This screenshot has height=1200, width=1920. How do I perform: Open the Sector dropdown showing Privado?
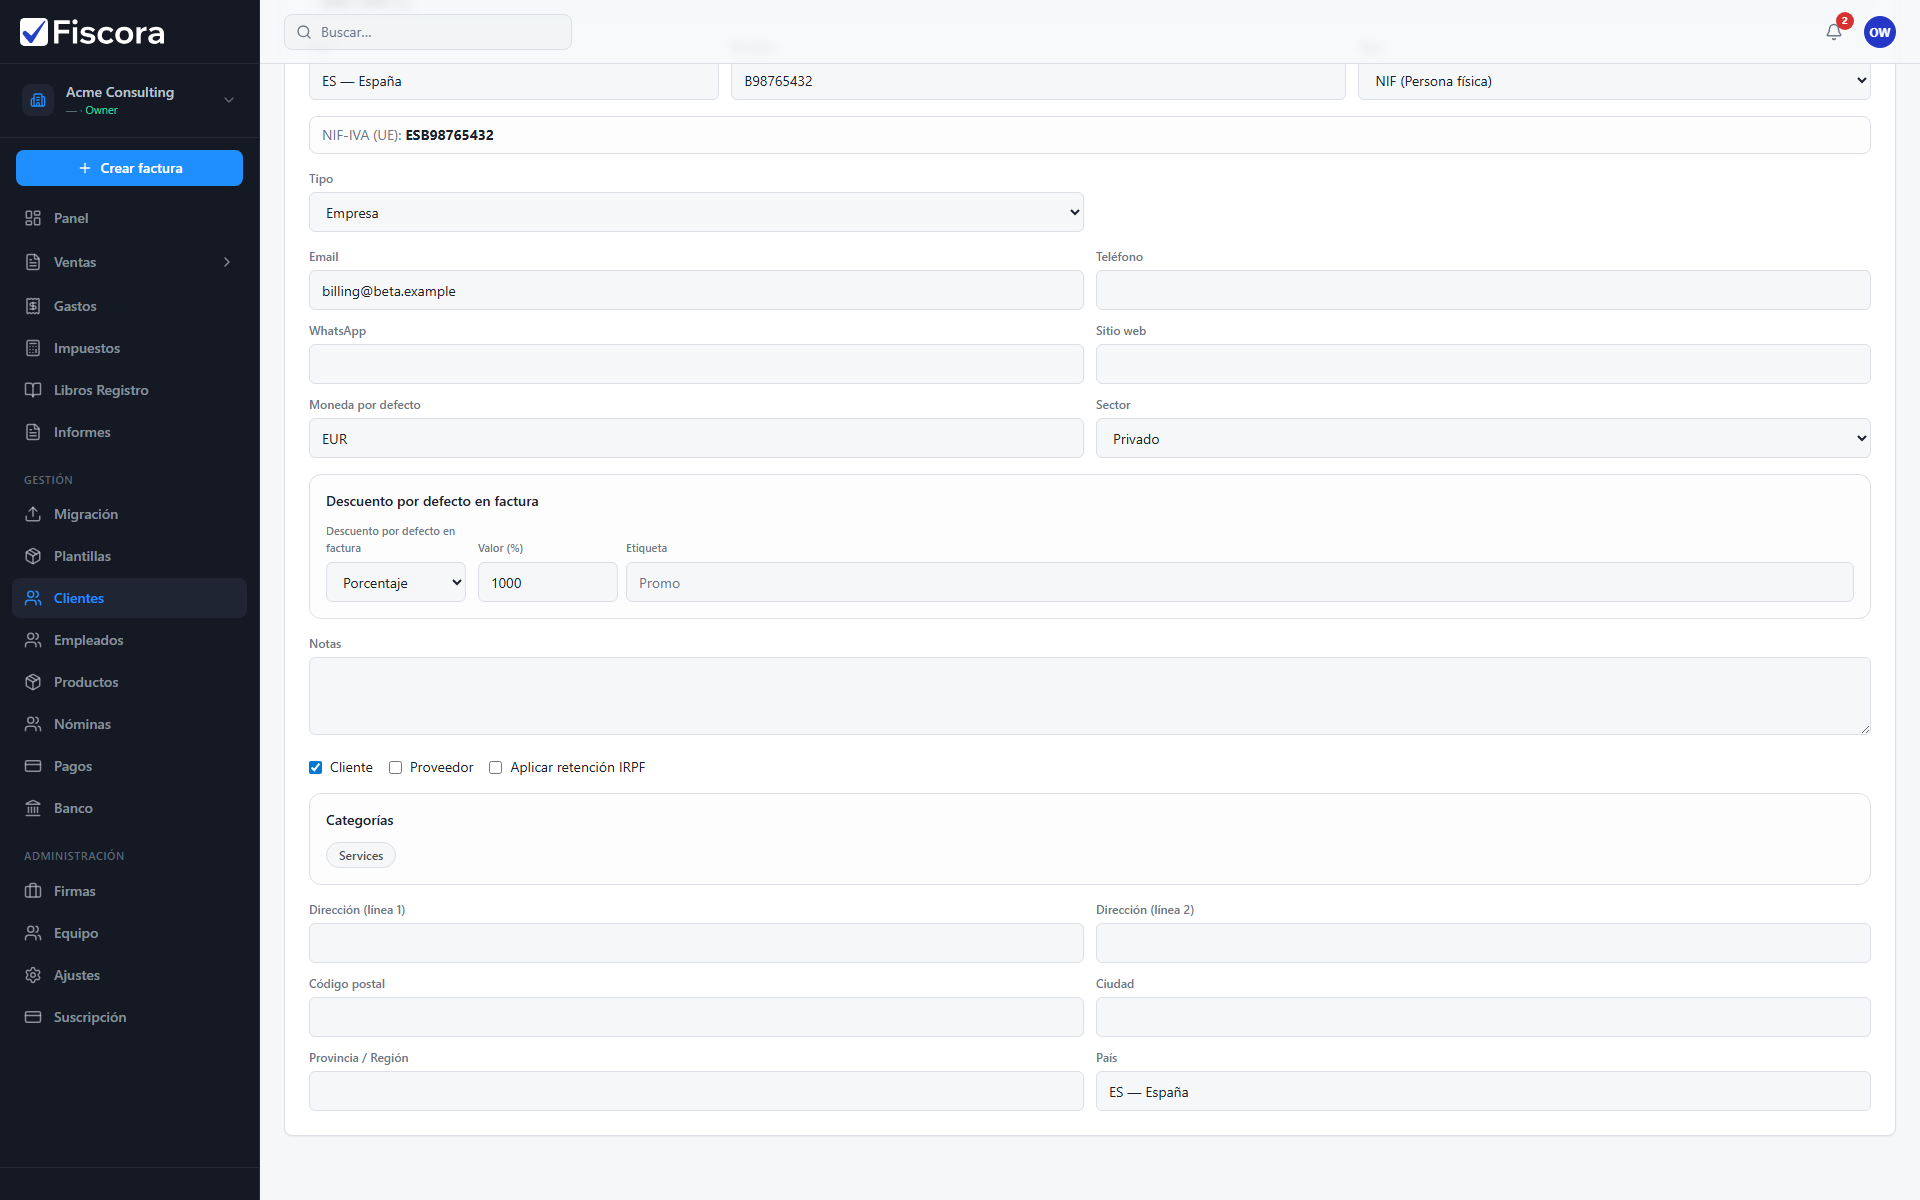(x=1483, y=438)
